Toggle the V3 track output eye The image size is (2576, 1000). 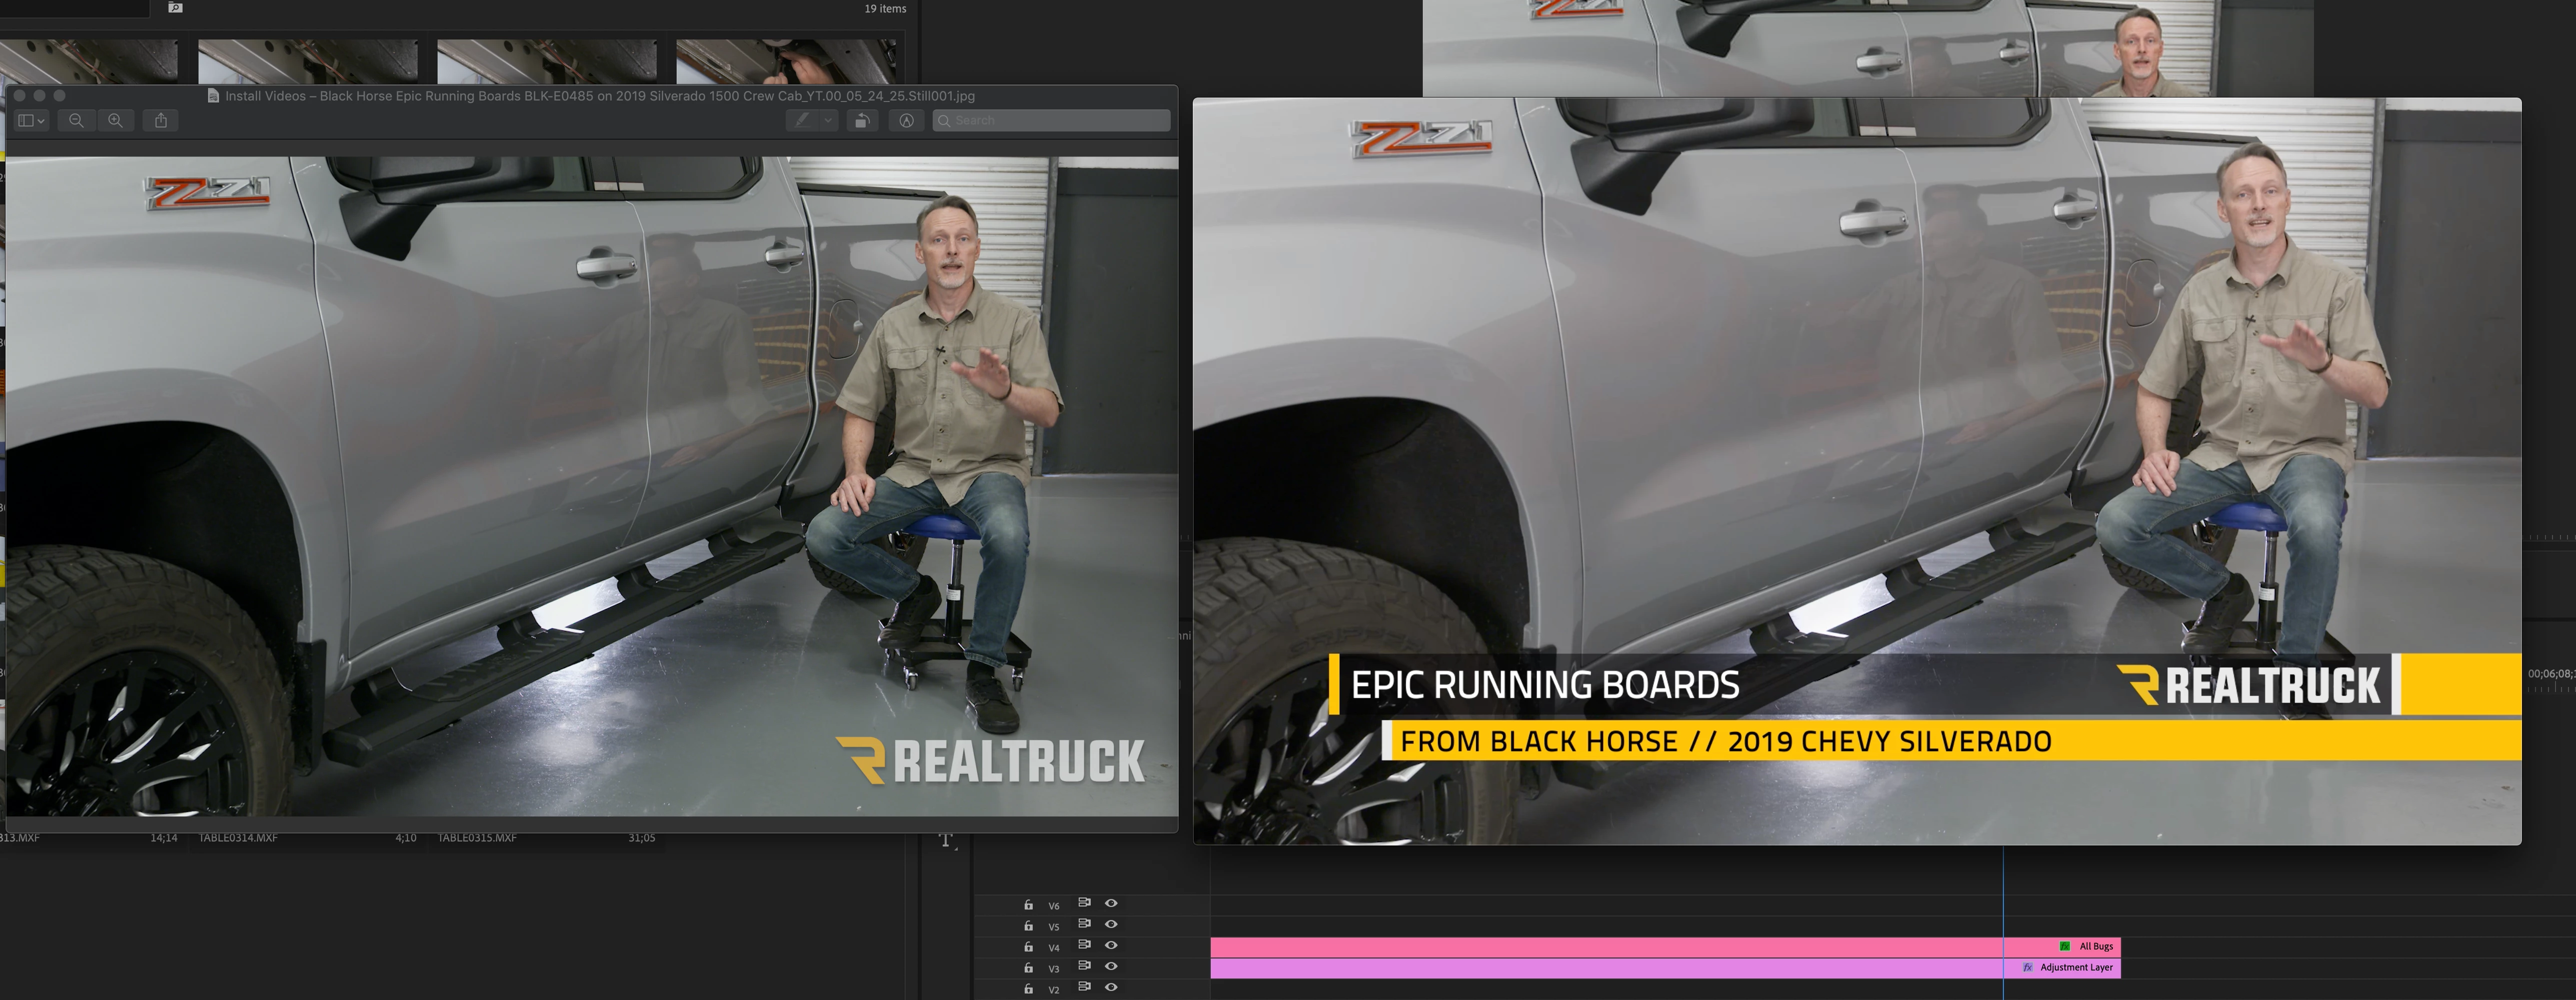[x=1111, y=966]
